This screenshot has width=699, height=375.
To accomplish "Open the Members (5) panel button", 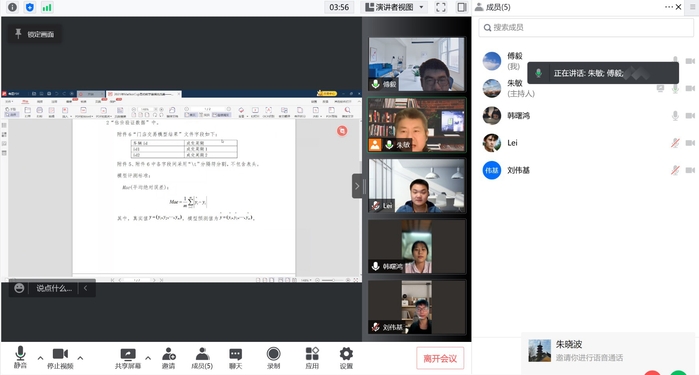I will 202,358.
